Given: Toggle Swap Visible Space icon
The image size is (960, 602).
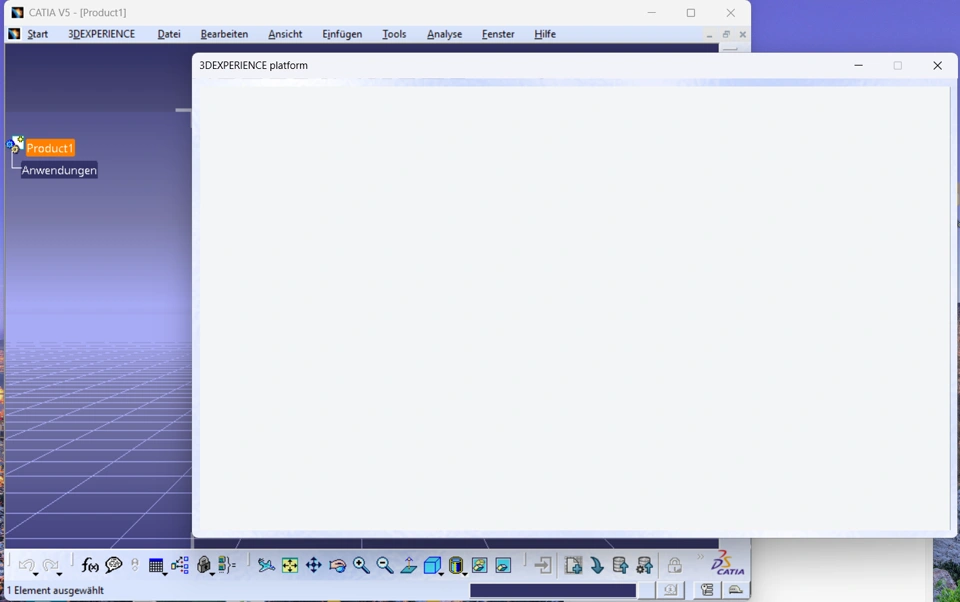Looking at the screenshot, I should coord(503,565).
